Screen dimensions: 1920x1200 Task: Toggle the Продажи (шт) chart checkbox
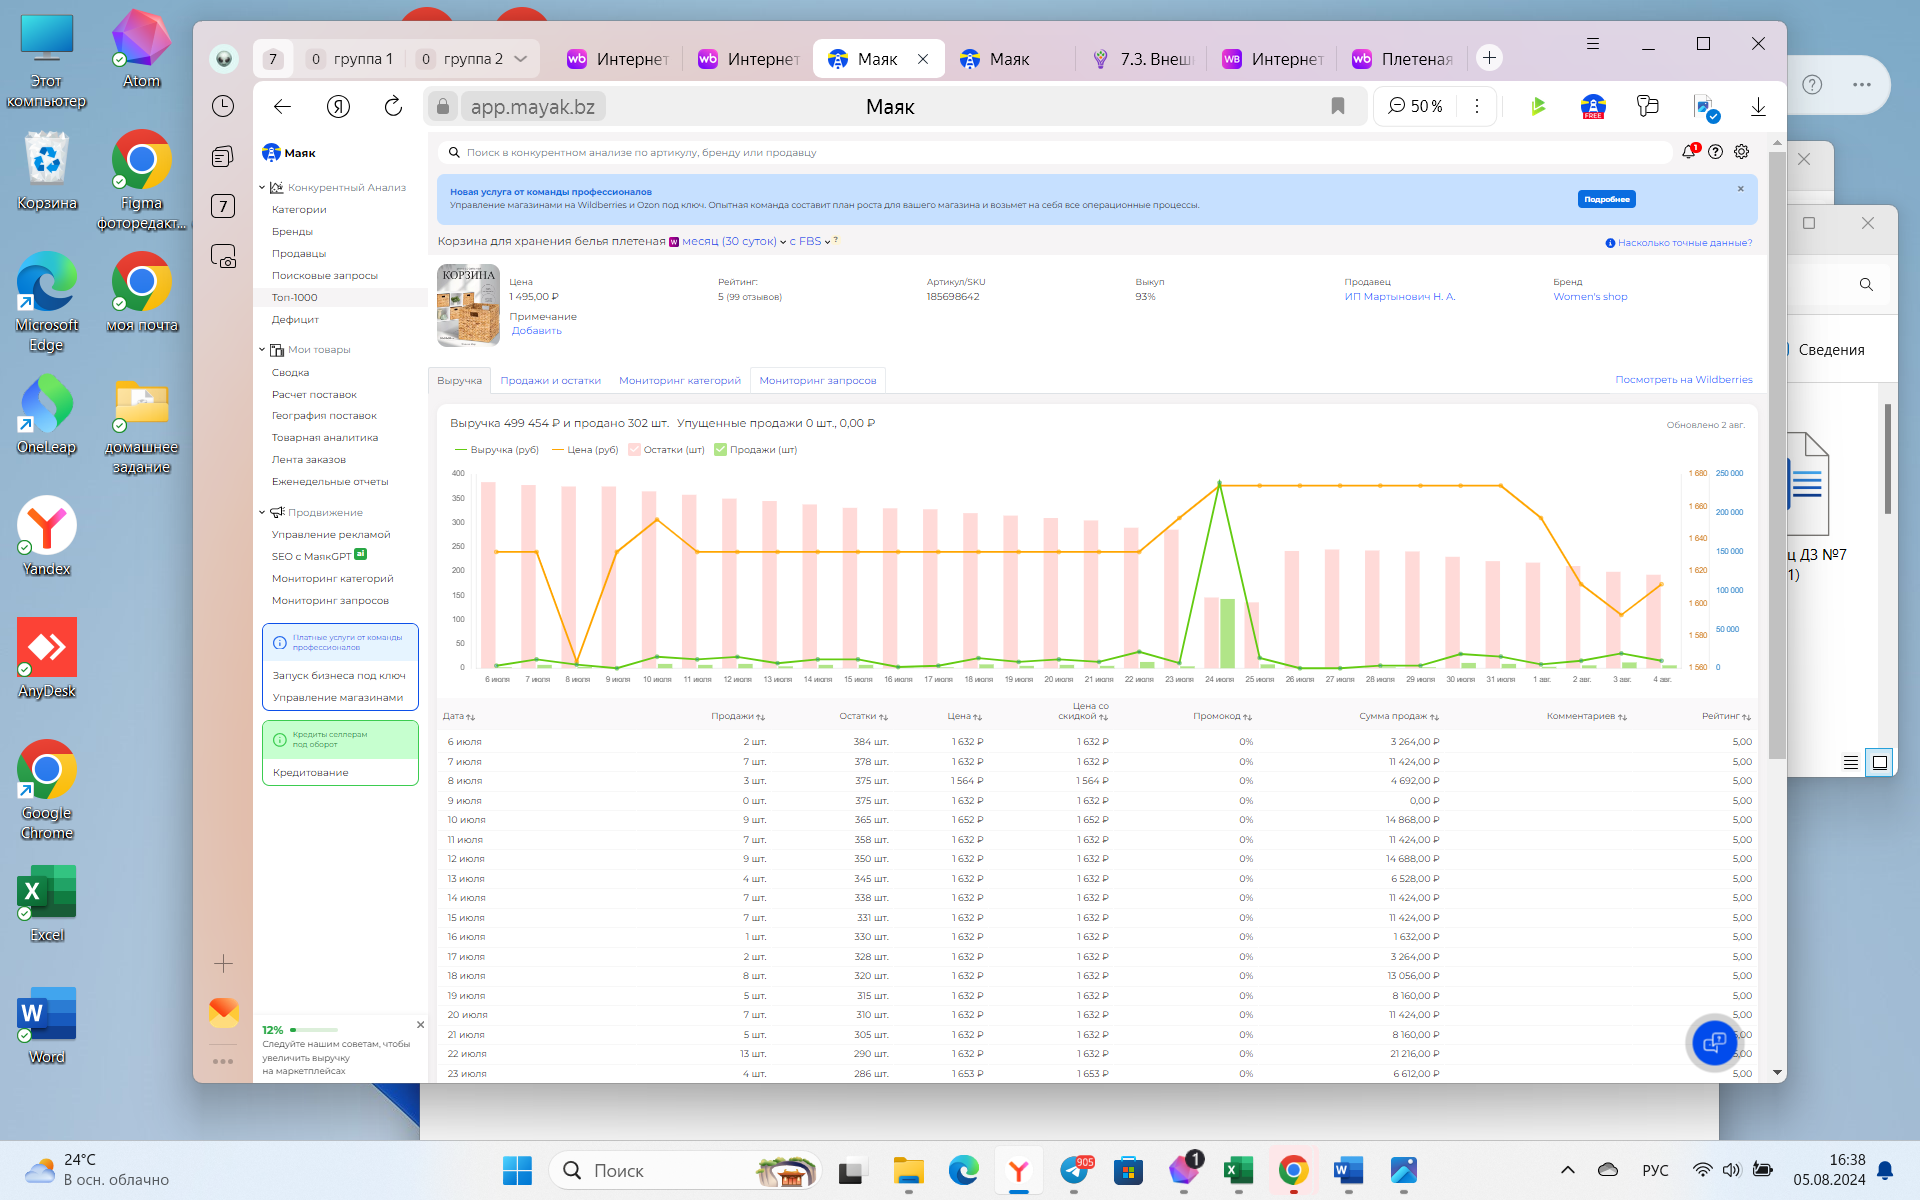[x=721, y=450]
